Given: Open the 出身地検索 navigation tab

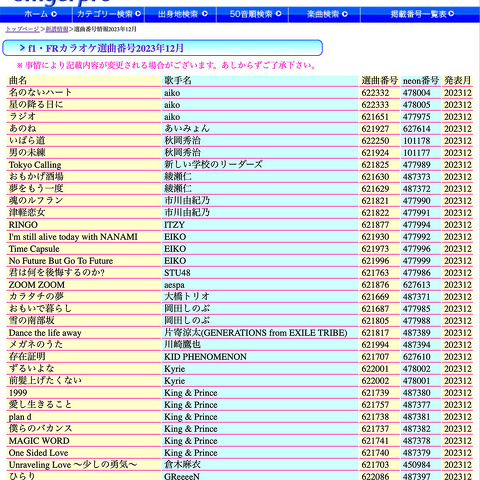Looking at the screenshot, I should (x=181, y=14).
